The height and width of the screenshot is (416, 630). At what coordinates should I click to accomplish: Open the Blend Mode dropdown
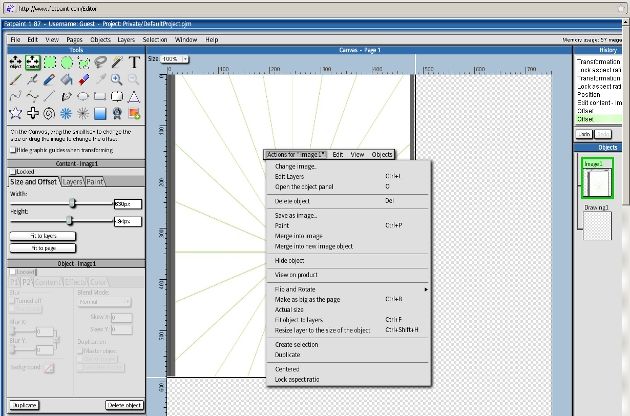coord(104,301)
